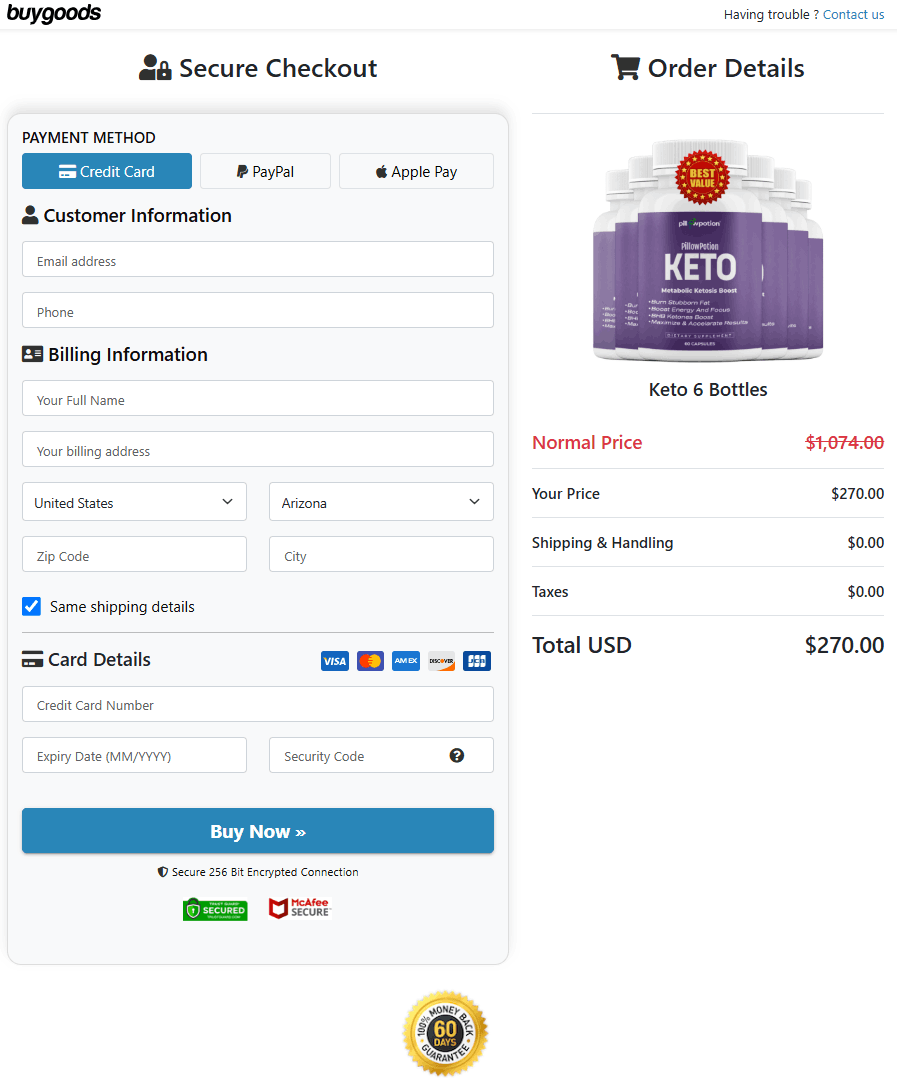
Task: Click the Keto 6 Bottles product image
Action: [x=708, y=248]
